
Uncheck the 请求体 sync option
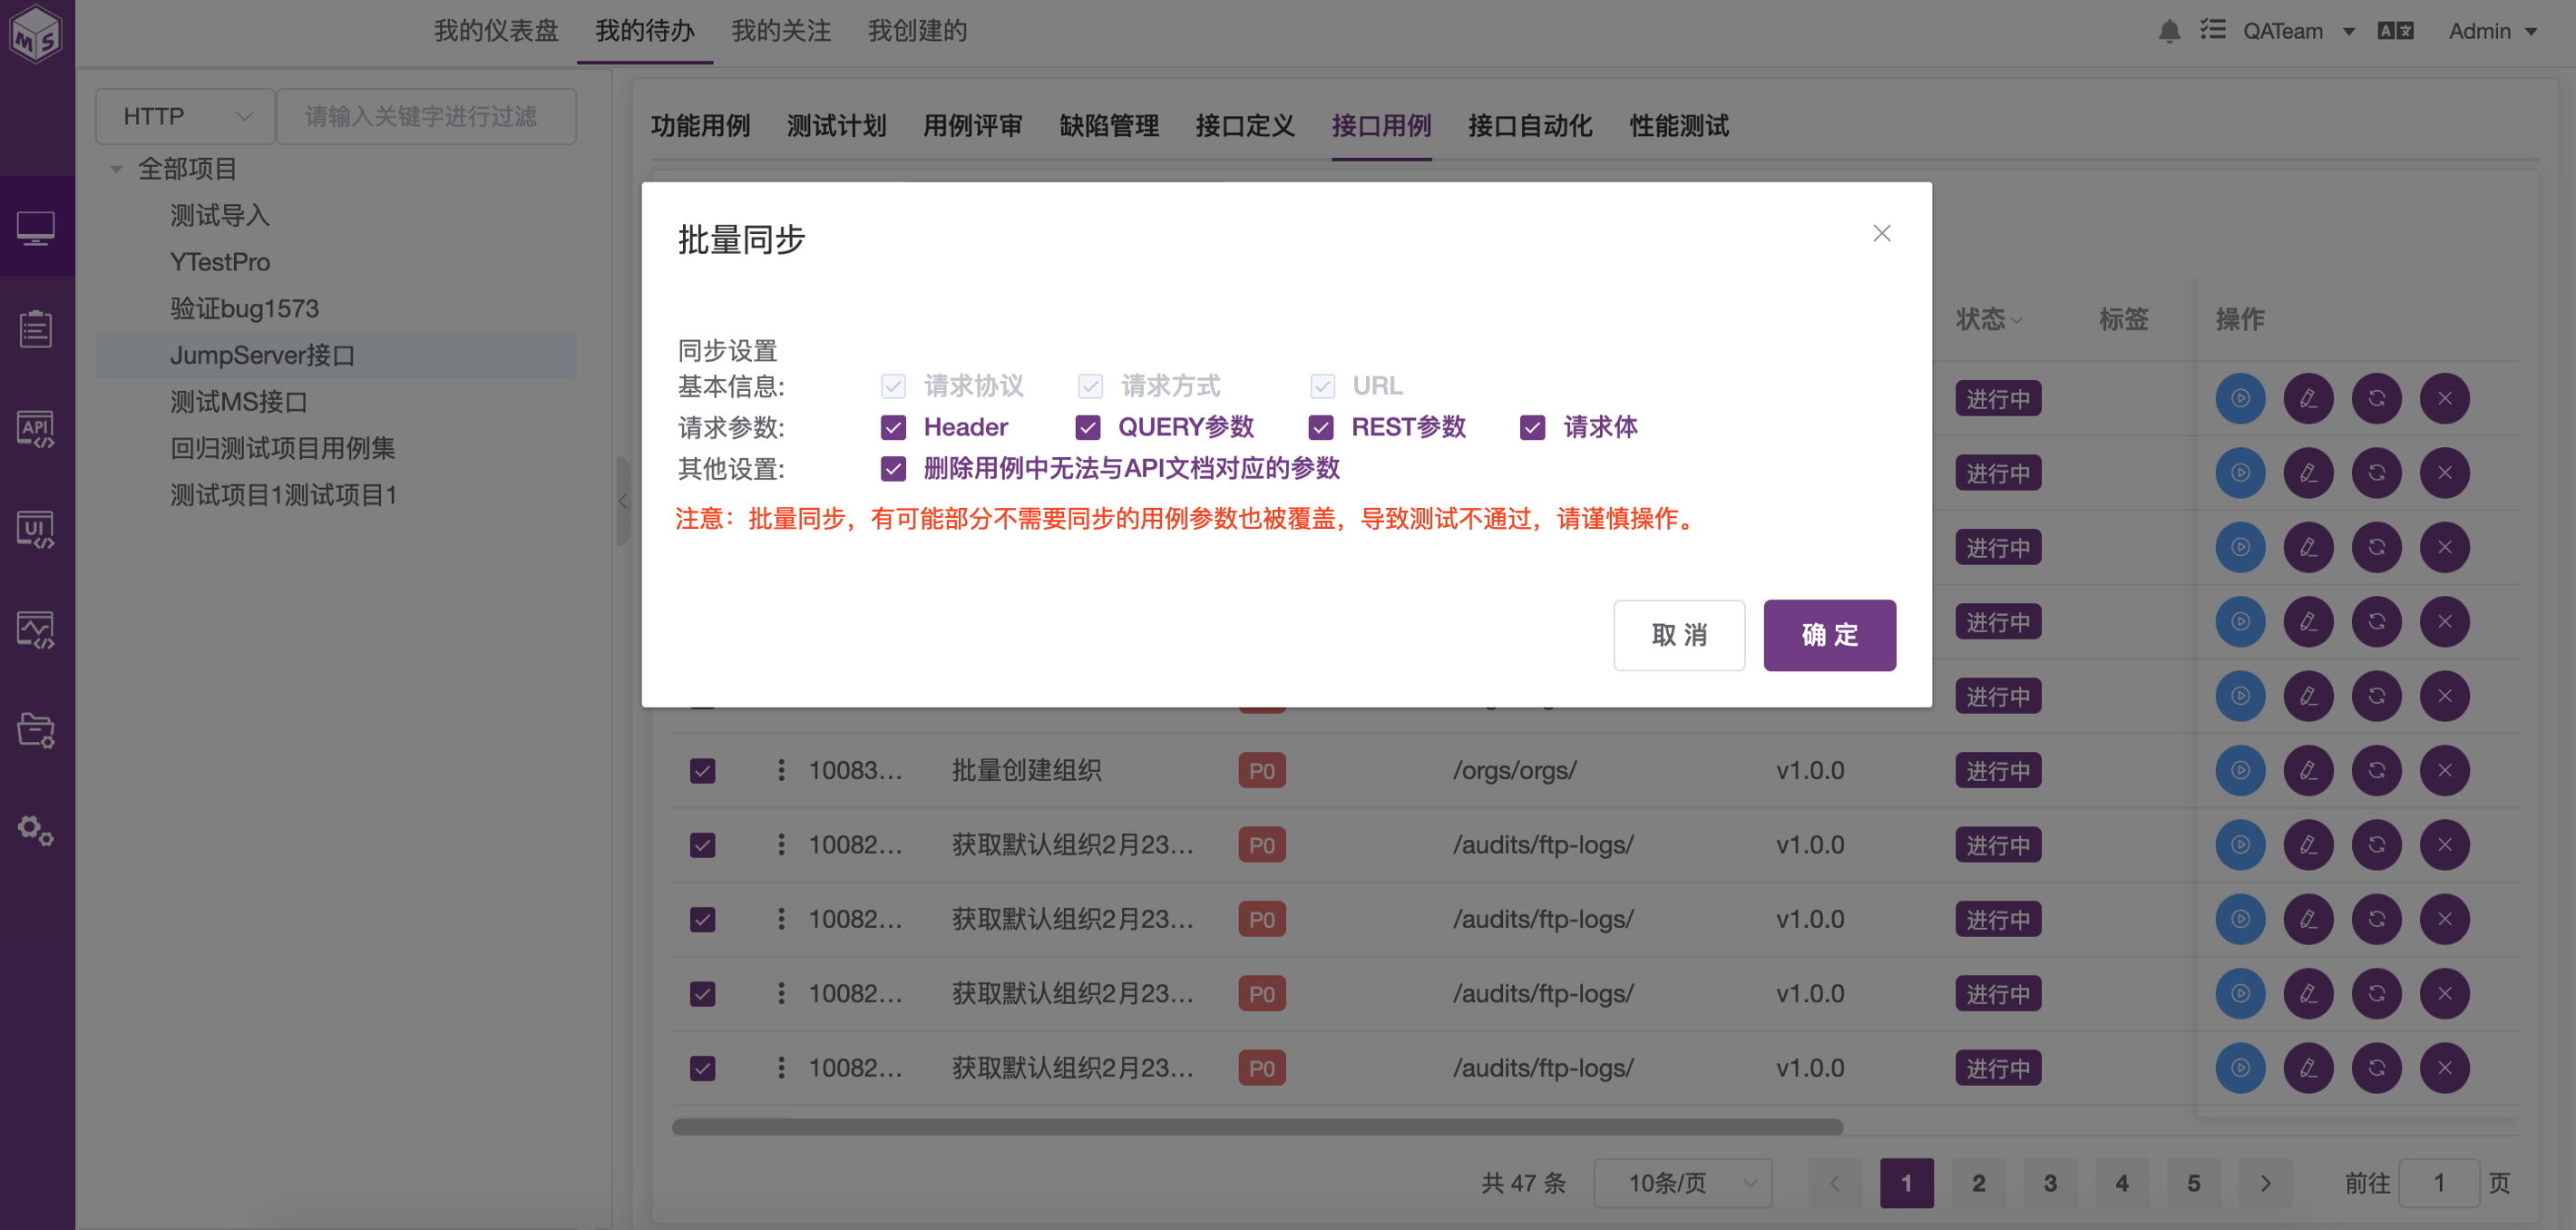coord(1533,427)
